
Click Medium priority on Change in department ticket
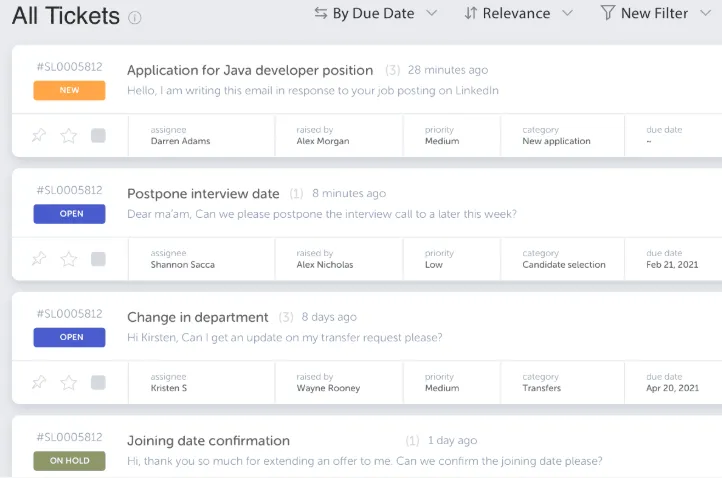tap(442, 388)
